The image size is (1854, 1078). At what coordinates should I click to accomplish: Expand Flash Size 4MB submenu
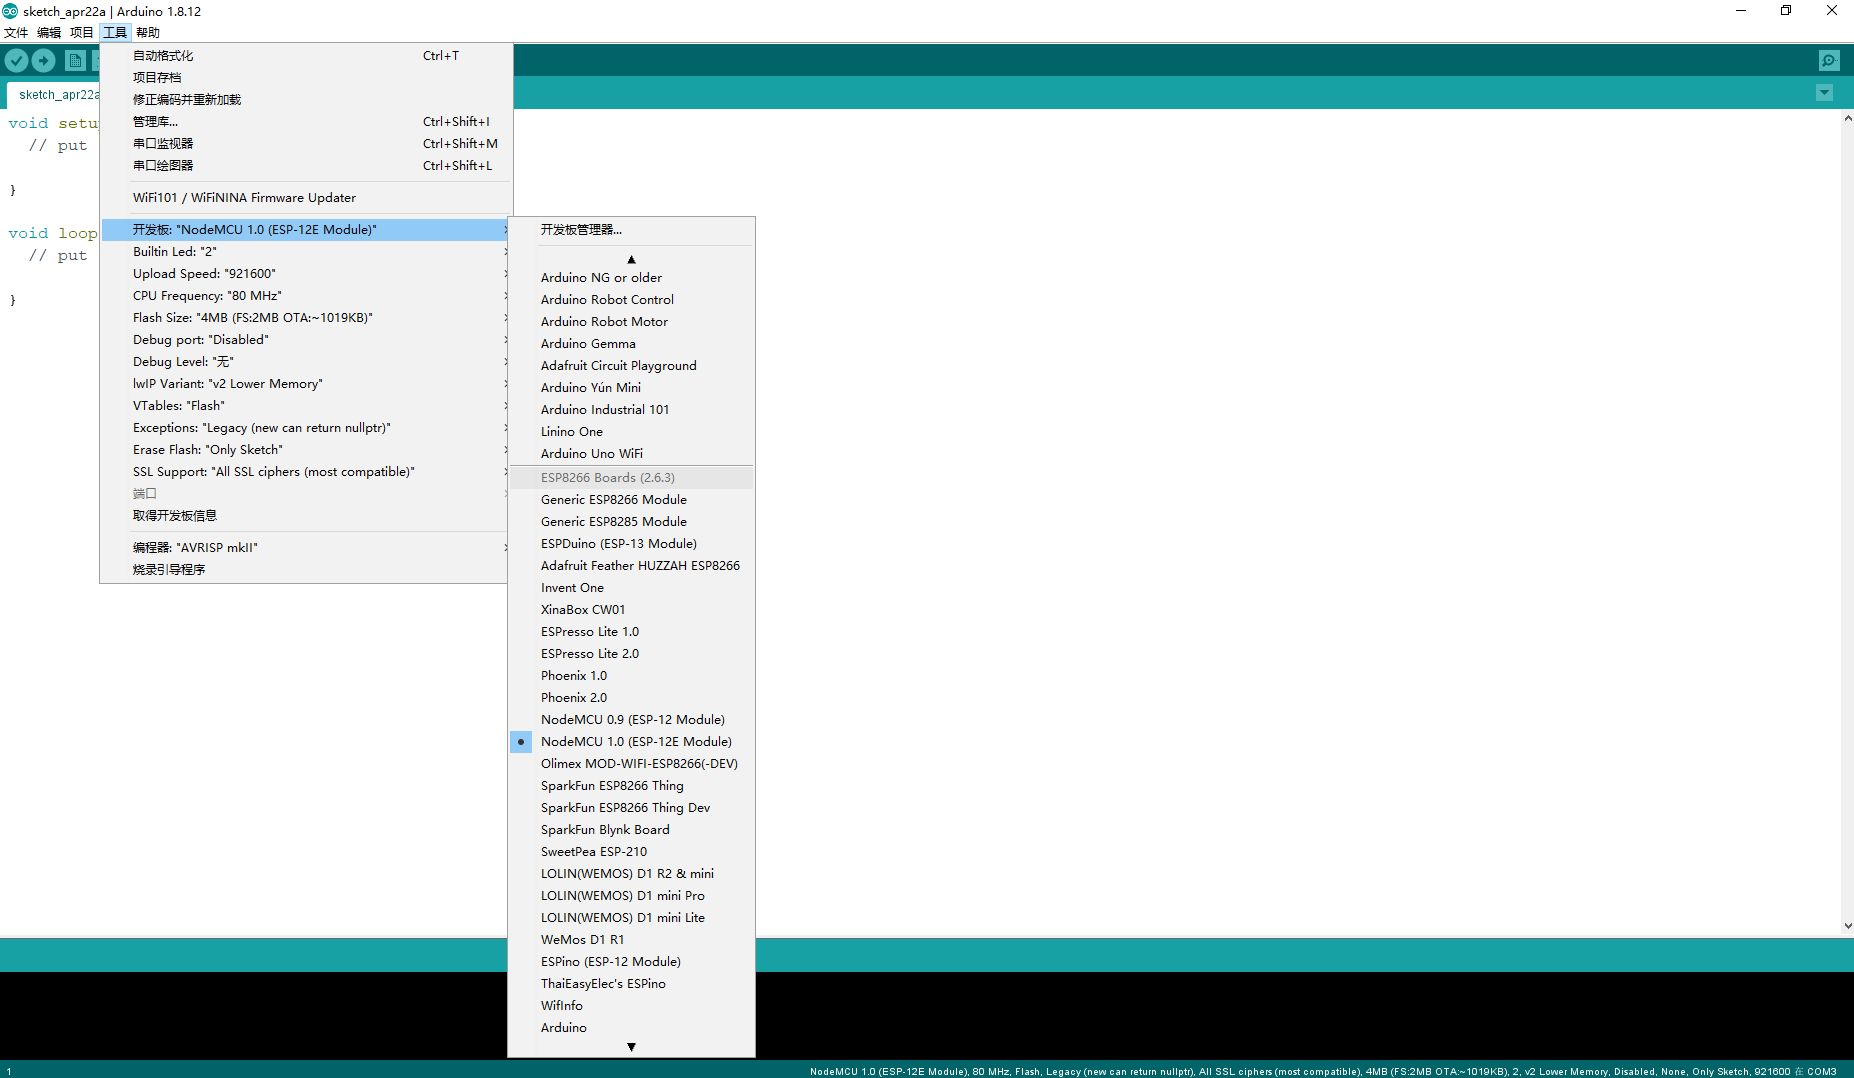tap(307, 318)
